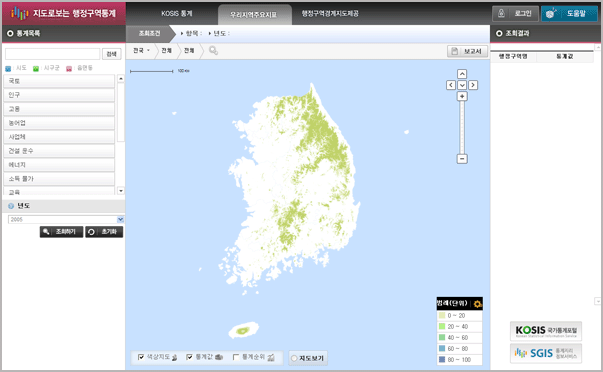603x372 pixels.
Task: Zoom in with the plus button
Action: (x=462, y=96)
